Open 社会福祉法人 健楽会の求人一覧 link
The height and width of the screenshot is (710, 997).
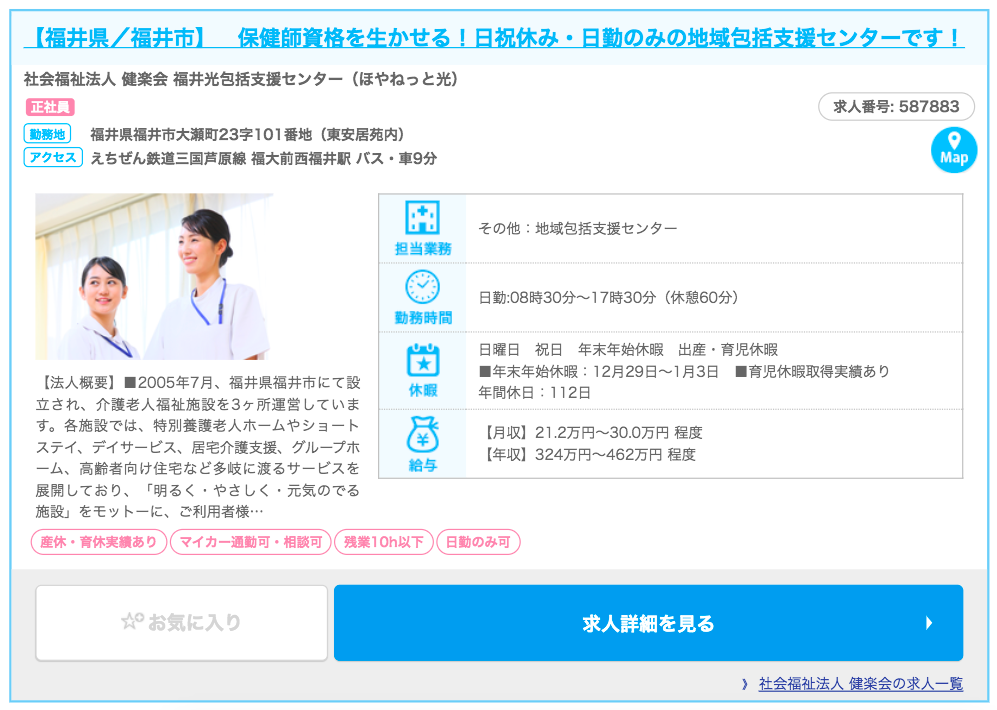pos(860,684)
